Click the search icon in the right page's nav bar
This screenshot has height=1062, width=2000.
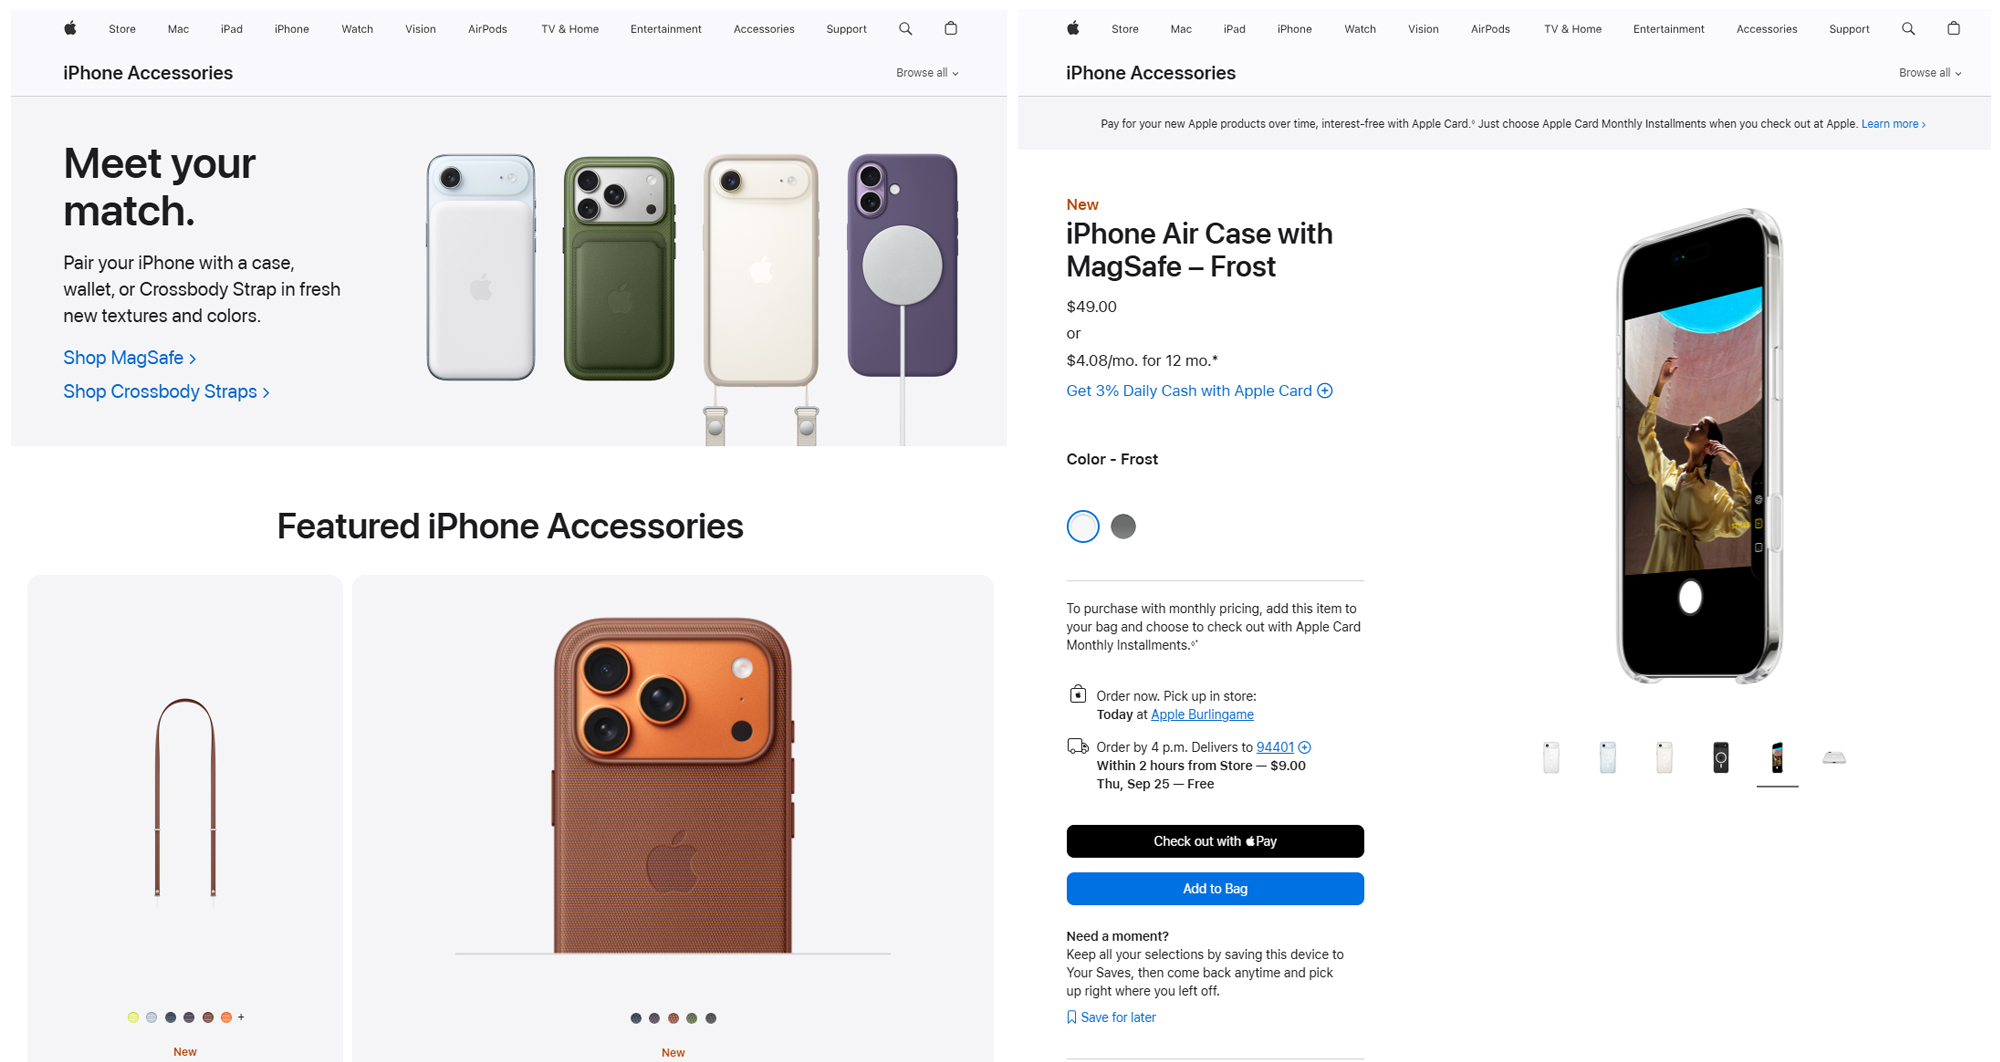(x=1908, y=29)
